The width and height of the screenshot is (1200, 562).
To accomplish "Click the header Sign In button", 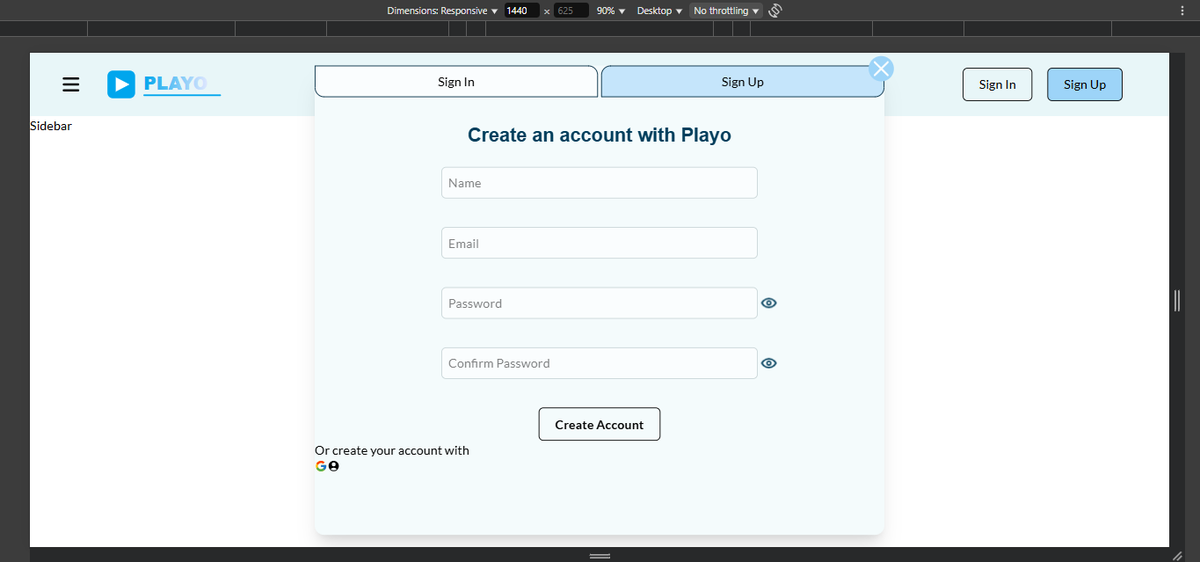I will pyautogui.click(x=997, y=84).
